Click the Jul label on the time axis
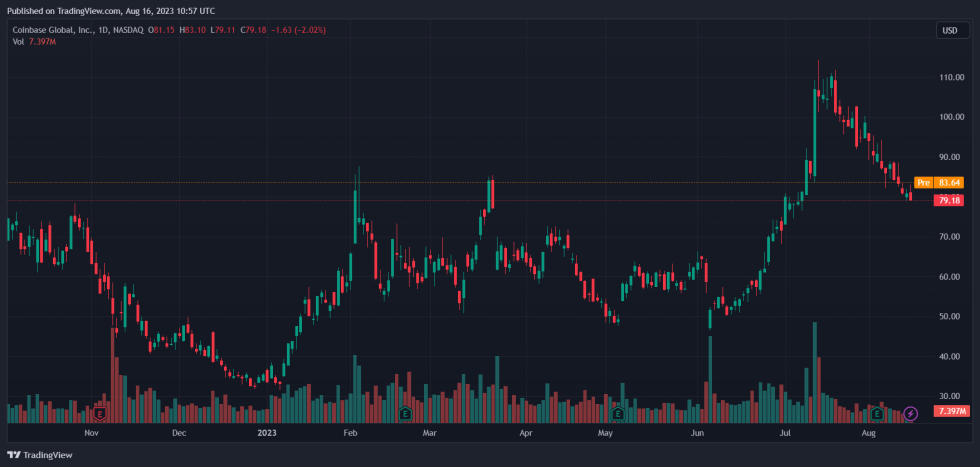This screenshot has height=467, width=980. [x=785, y=434]
